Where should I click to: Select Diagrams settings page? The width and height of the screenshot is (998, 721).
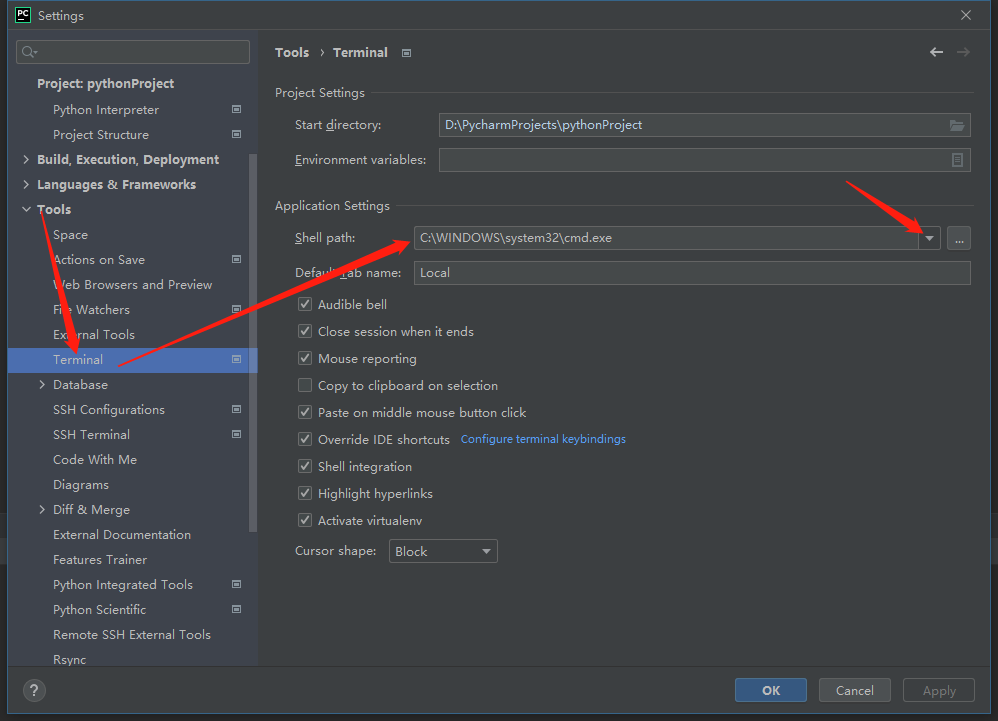[81, 485]
